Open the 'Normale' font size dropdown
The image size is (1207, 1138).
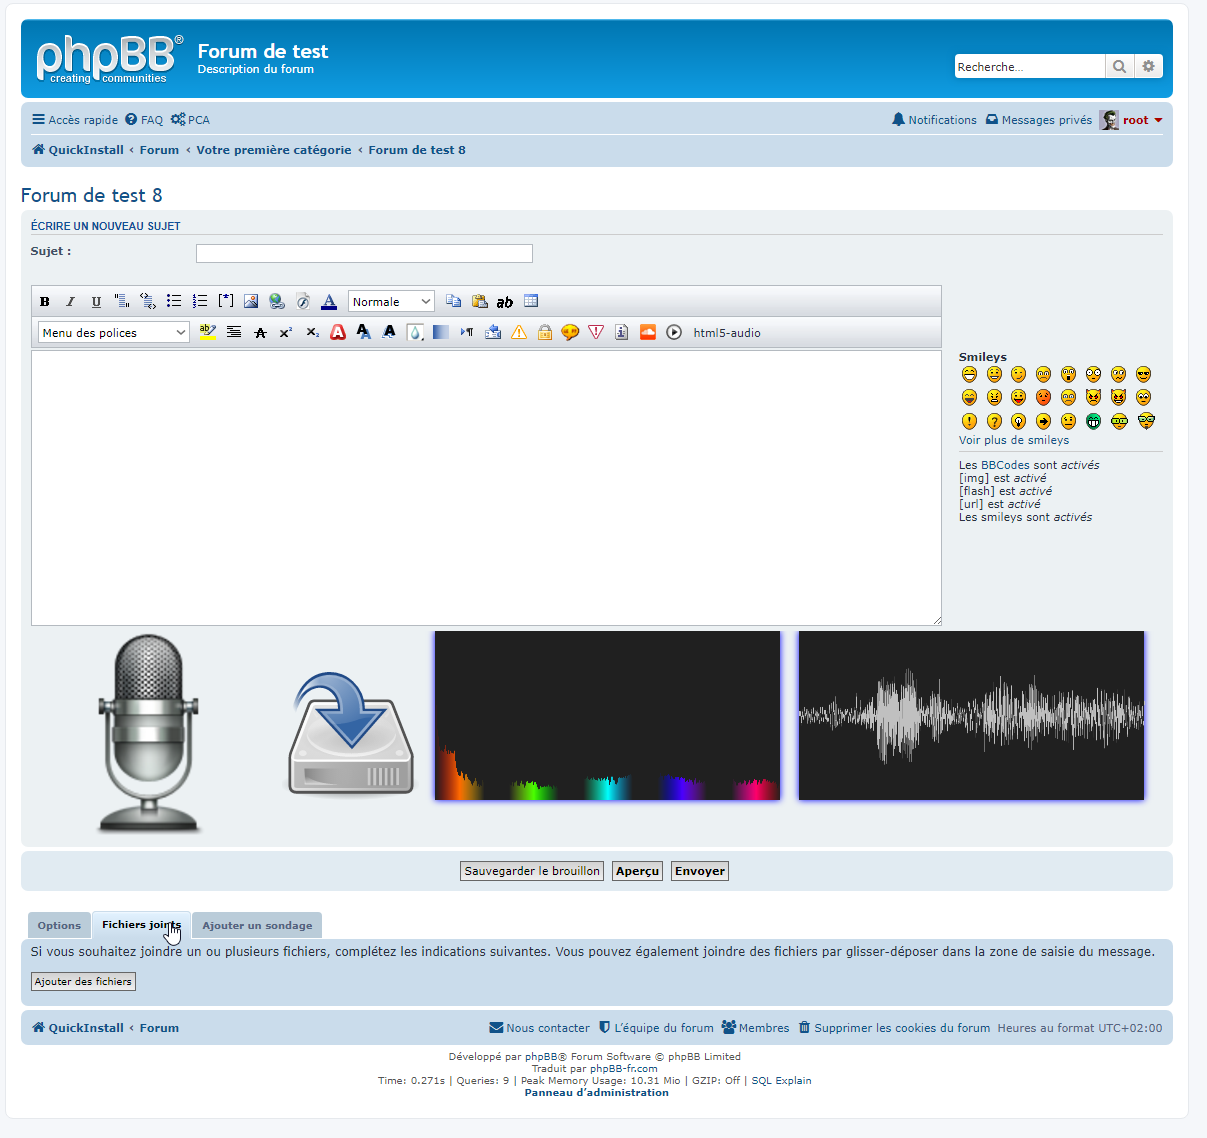[391, 302]
